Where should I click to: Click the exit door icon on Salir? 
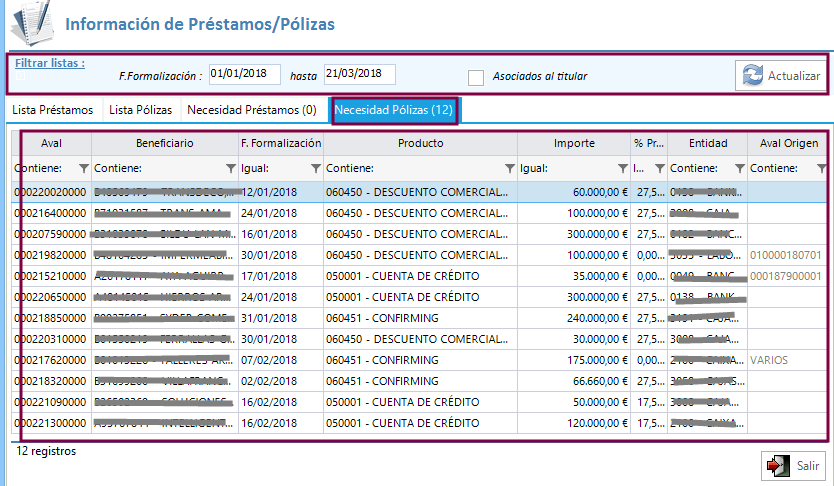click(778, 466)
